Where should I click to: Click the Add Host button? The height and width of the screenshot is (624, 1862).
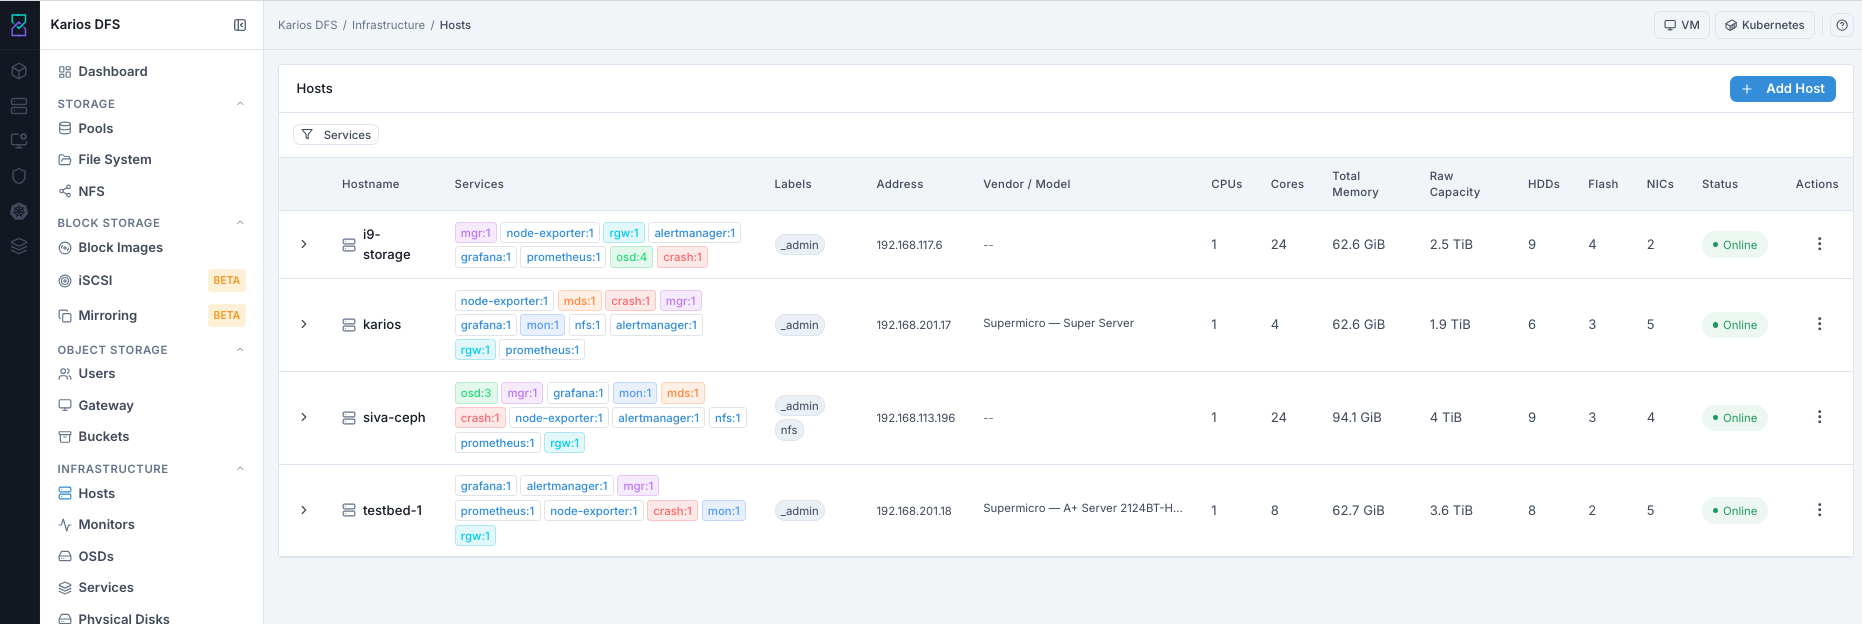pos(1782,89)
